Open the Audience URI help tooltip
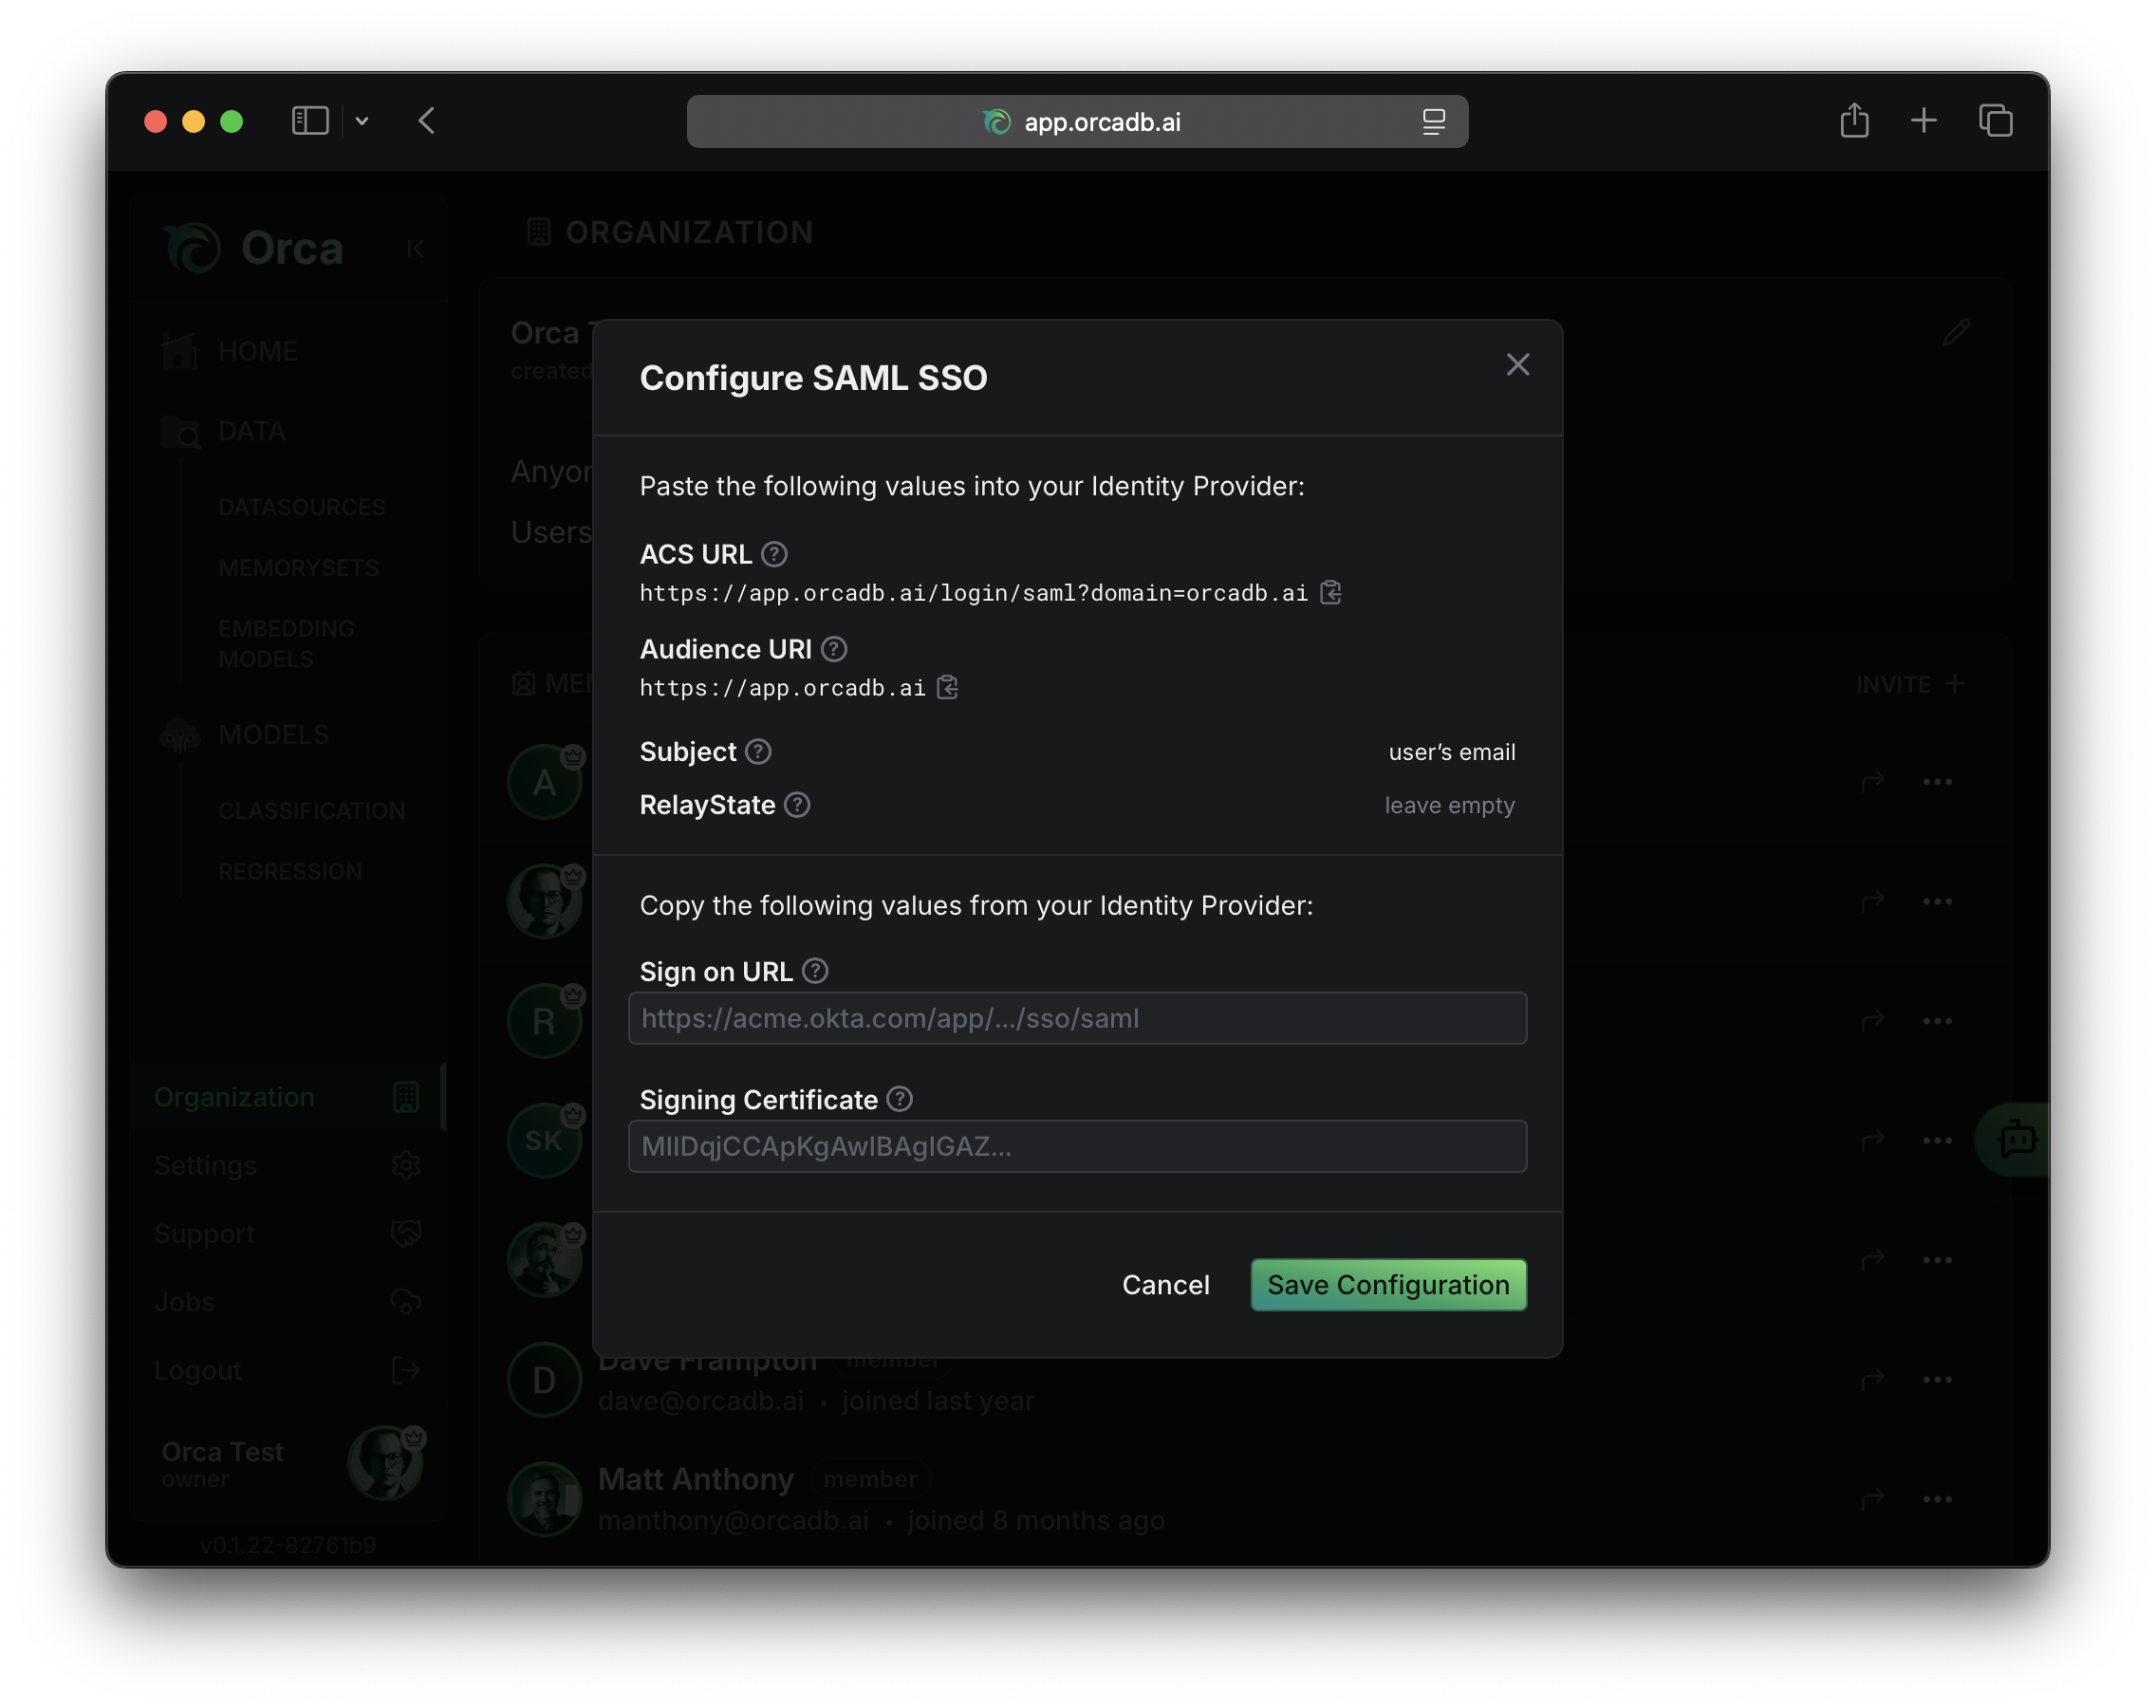Screen dimensions: 2156x1708 [x=834, y=649]
